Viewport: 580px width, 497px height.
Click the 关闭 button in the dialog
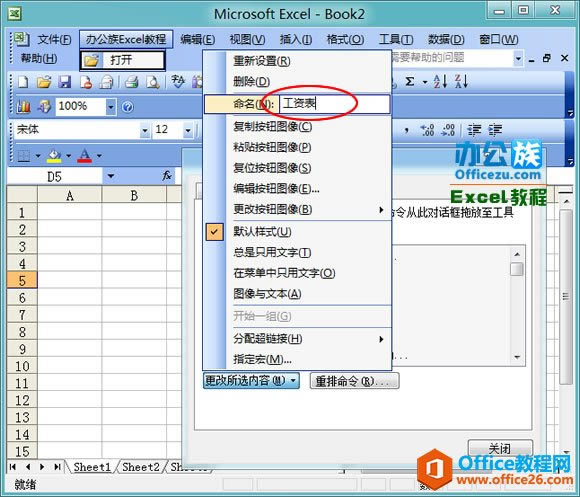(500, 448)
